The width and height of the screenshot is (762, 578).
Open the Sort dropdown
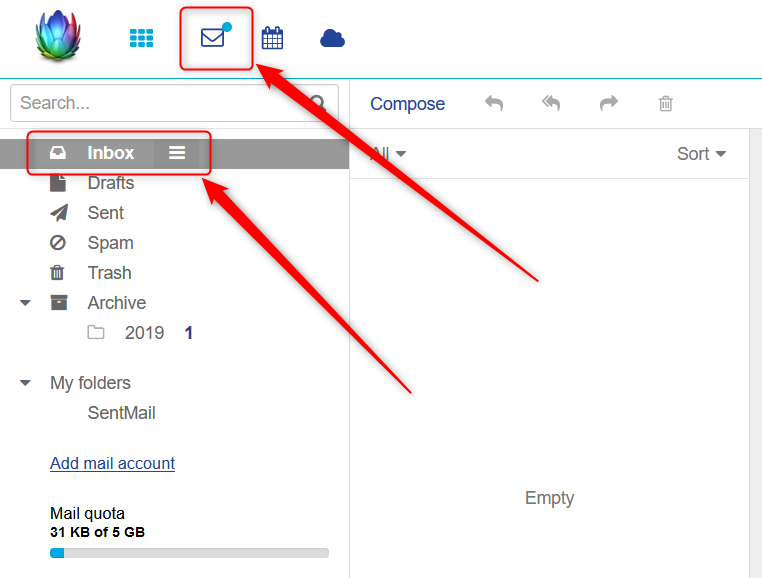point(700,154)
